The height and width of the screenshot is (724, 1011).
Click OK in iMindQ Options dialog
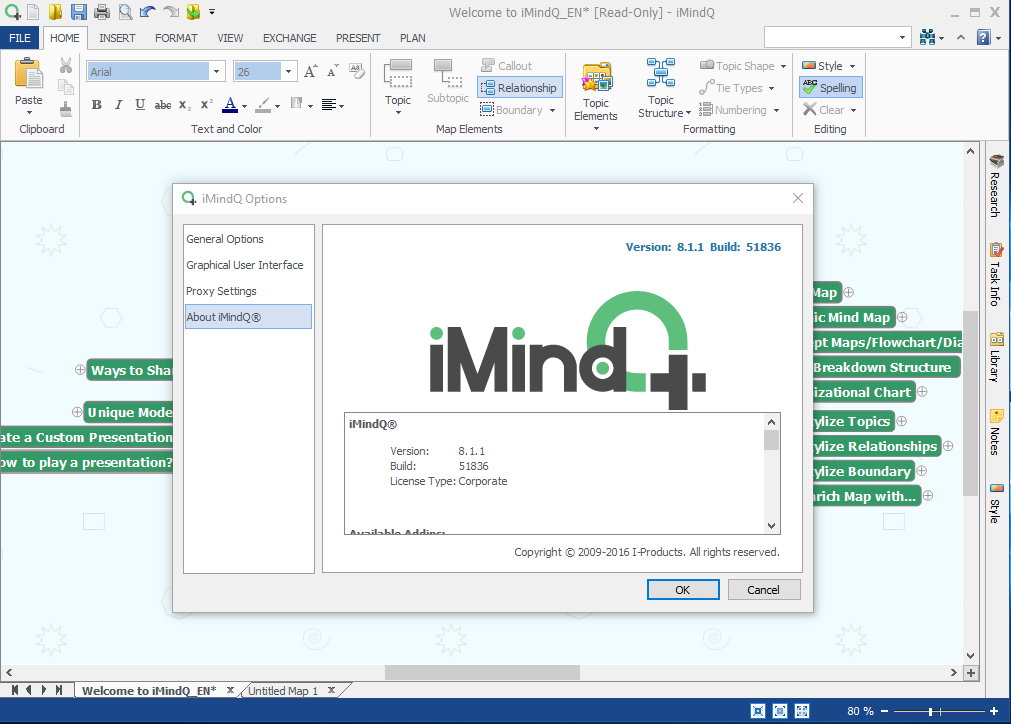click(683, 589)
